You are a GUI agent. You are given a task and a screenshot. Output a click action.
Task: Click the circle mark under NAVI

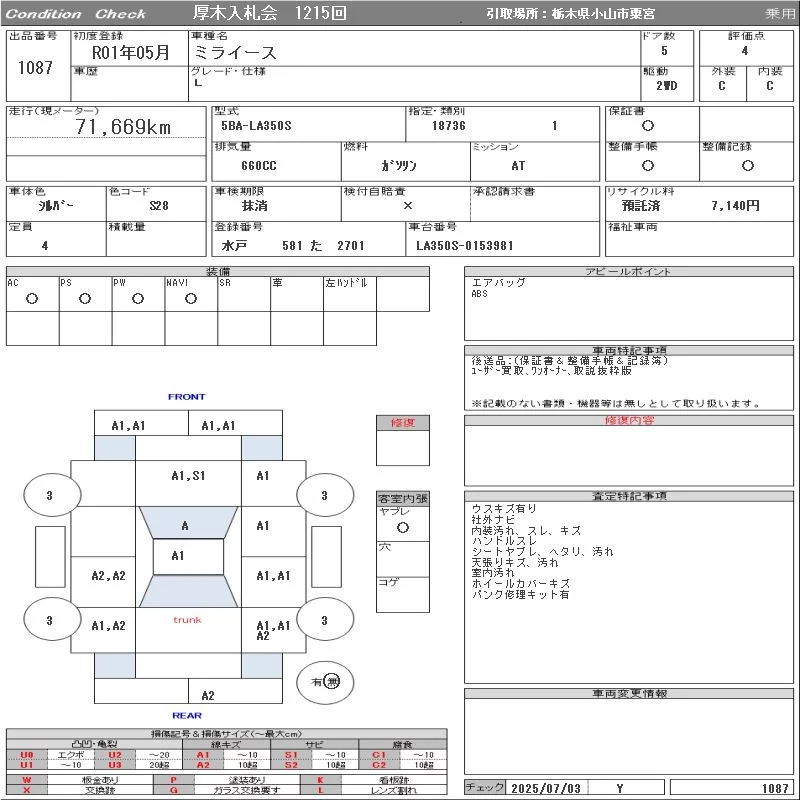click(191, 299)
